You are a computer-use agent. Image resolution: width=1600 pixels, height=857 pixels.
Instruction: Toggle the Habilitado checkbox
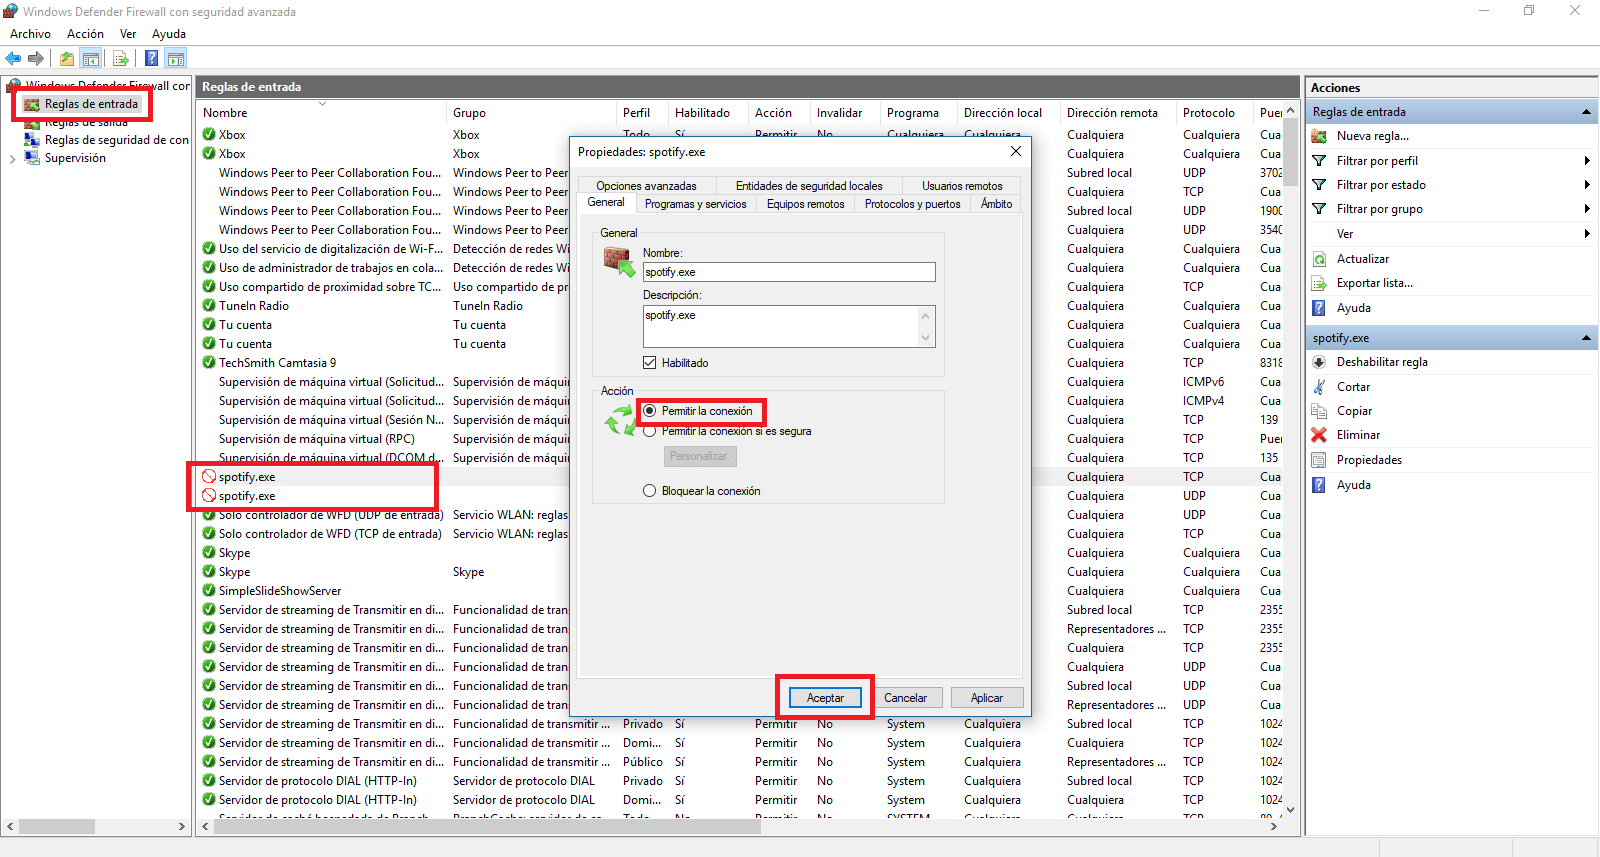point(650,363)
